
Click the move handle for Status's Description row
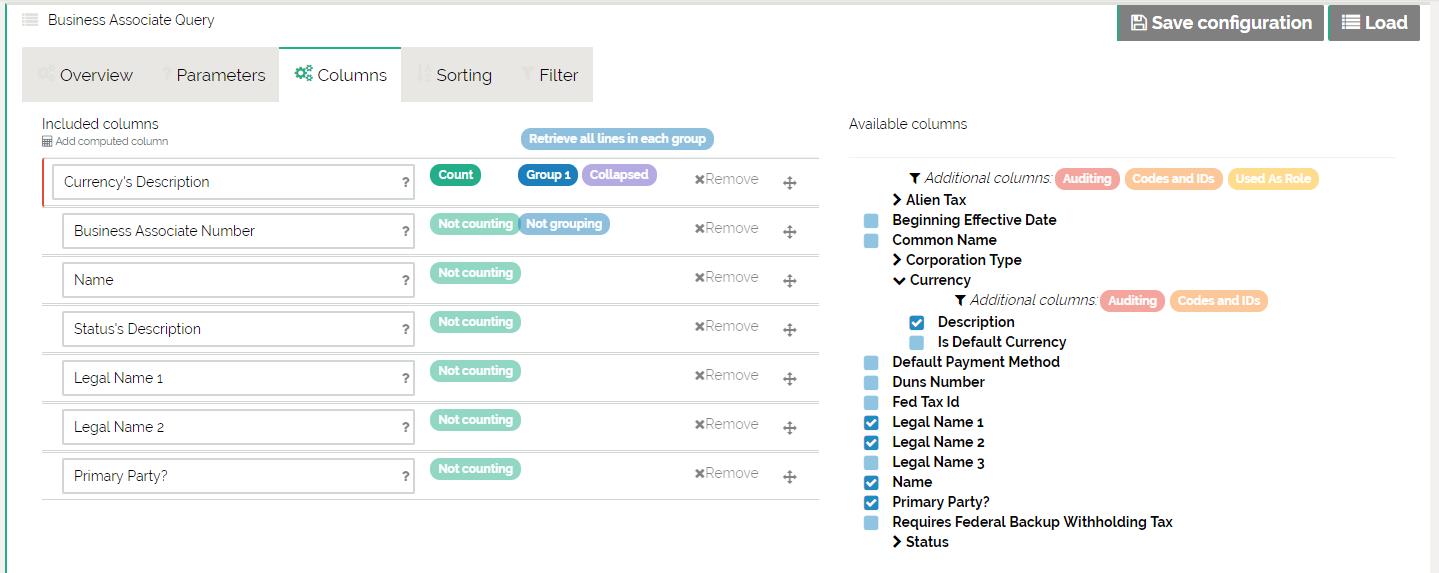click(x=789, y=330)
